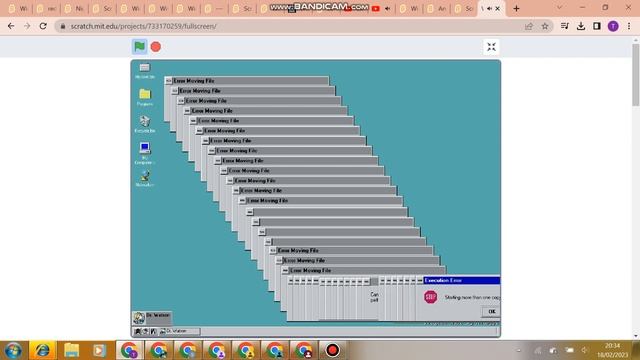Click the Dr. Watson taskbar button
640x360 pixels.
pos(180,331)
